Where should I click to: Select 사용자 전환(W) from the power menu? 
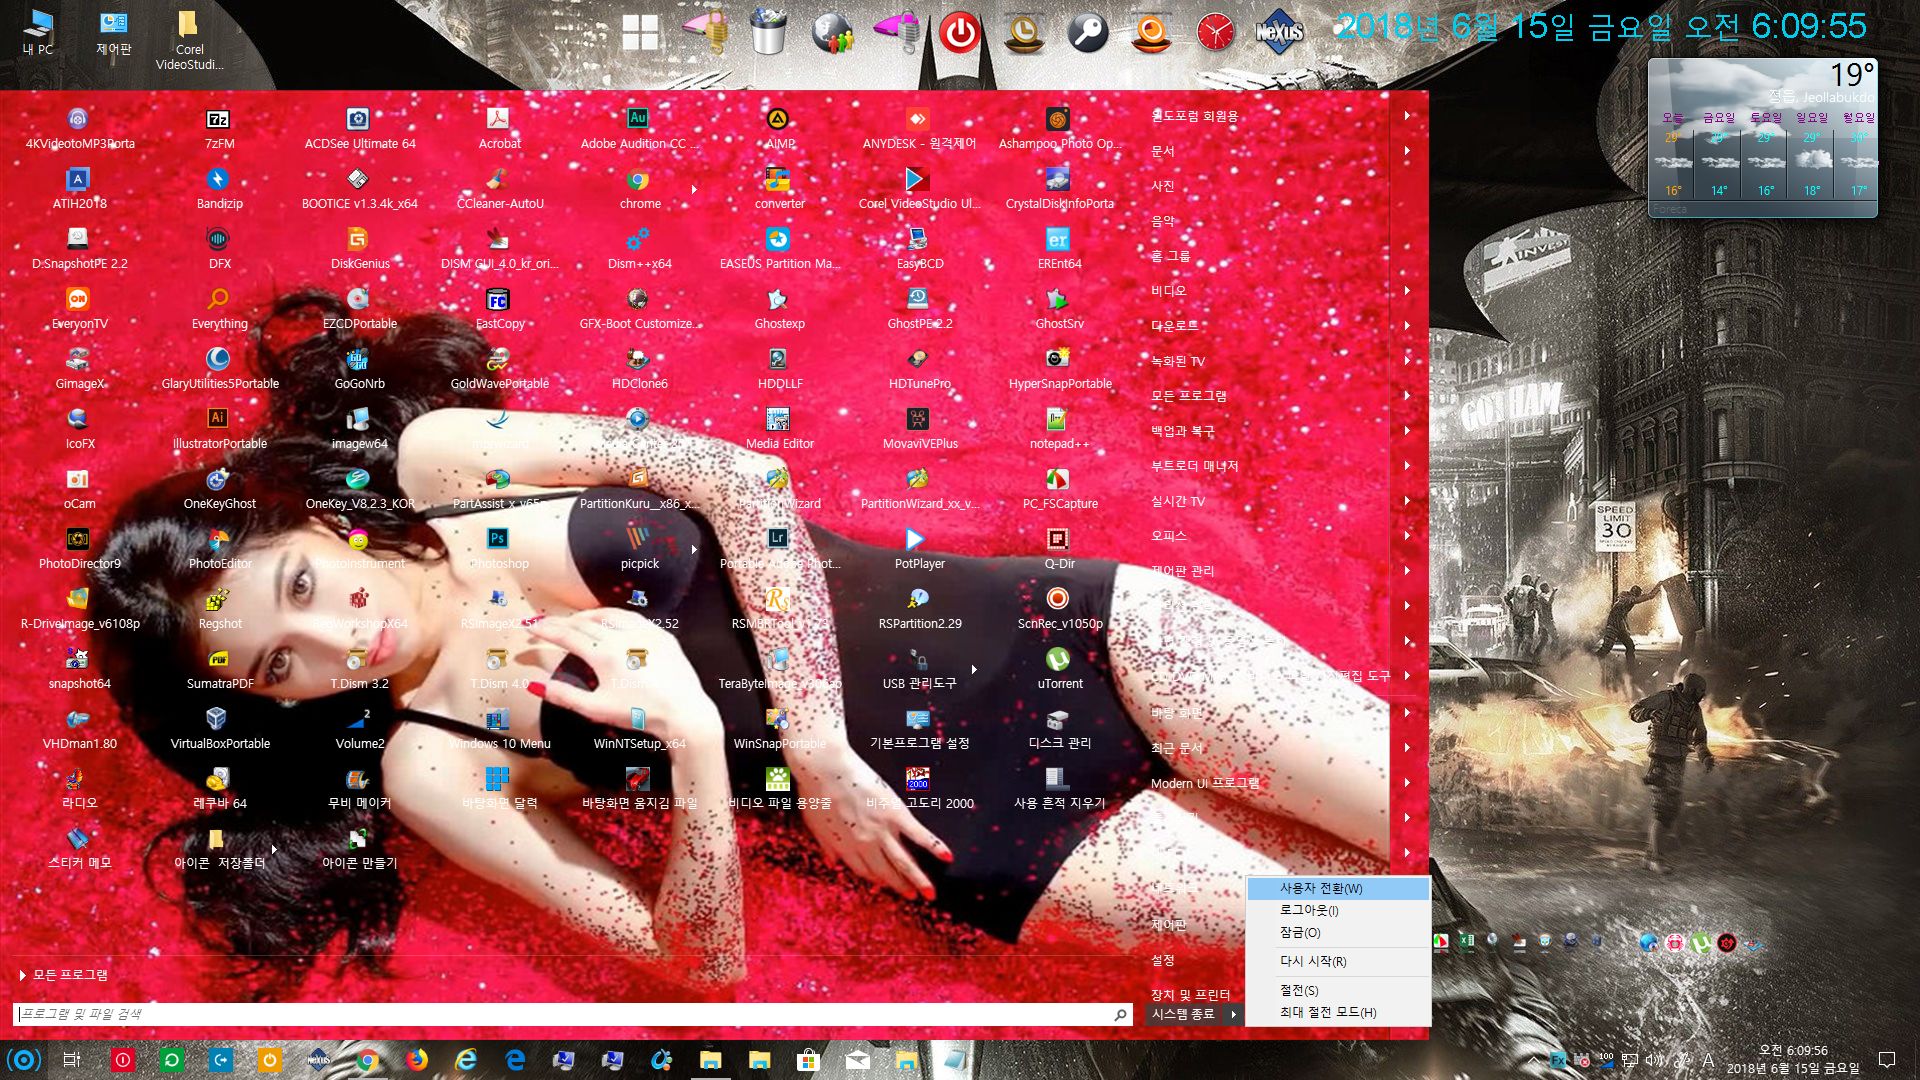(1338, 888)
